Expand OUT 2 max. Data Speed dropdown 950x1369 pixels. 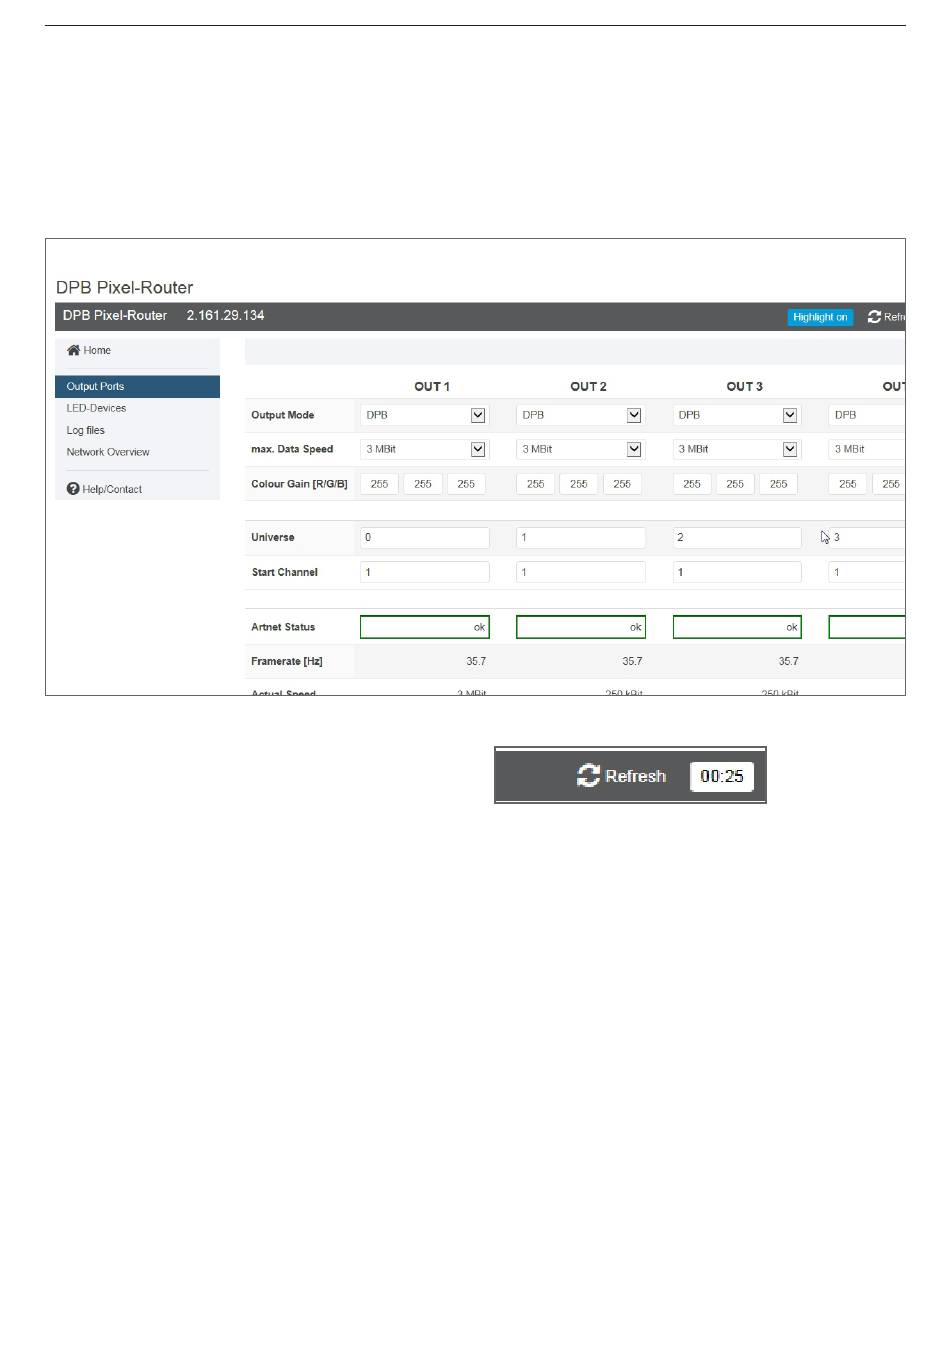click(x=580, y=449)
